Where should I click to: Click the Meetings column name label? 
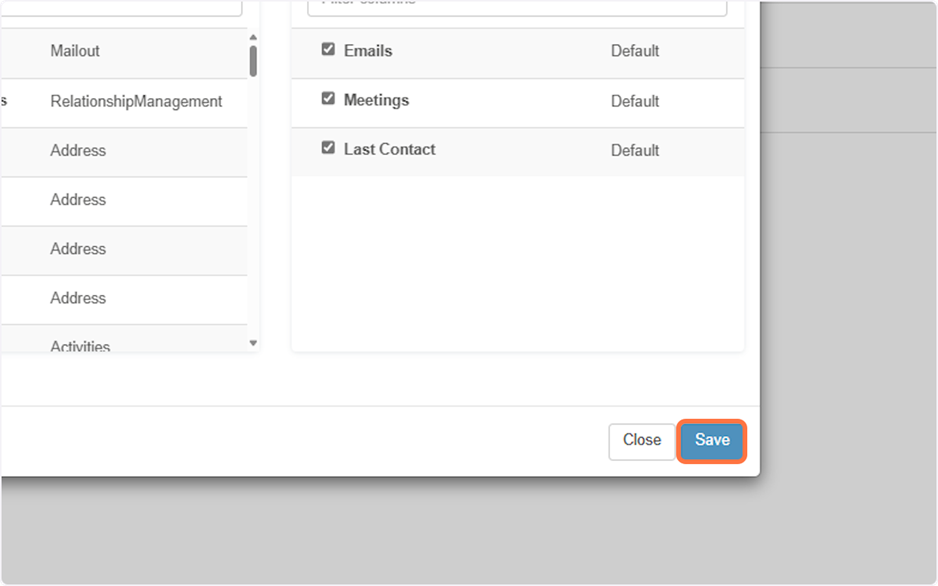click(x=376, y=100)
